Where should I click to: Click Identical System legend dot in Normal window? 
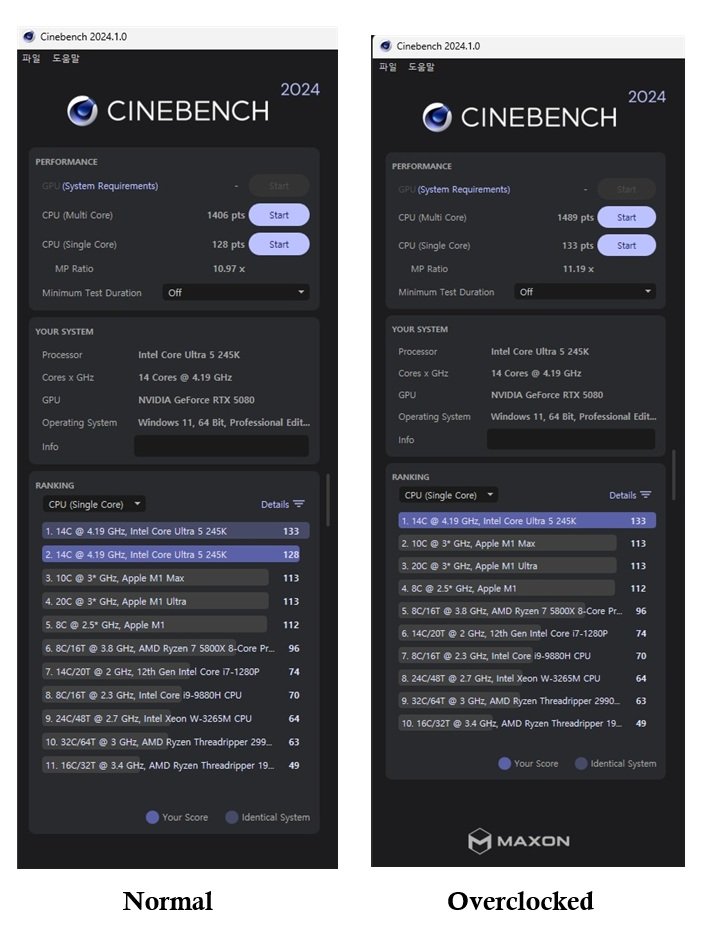[231, 817]
